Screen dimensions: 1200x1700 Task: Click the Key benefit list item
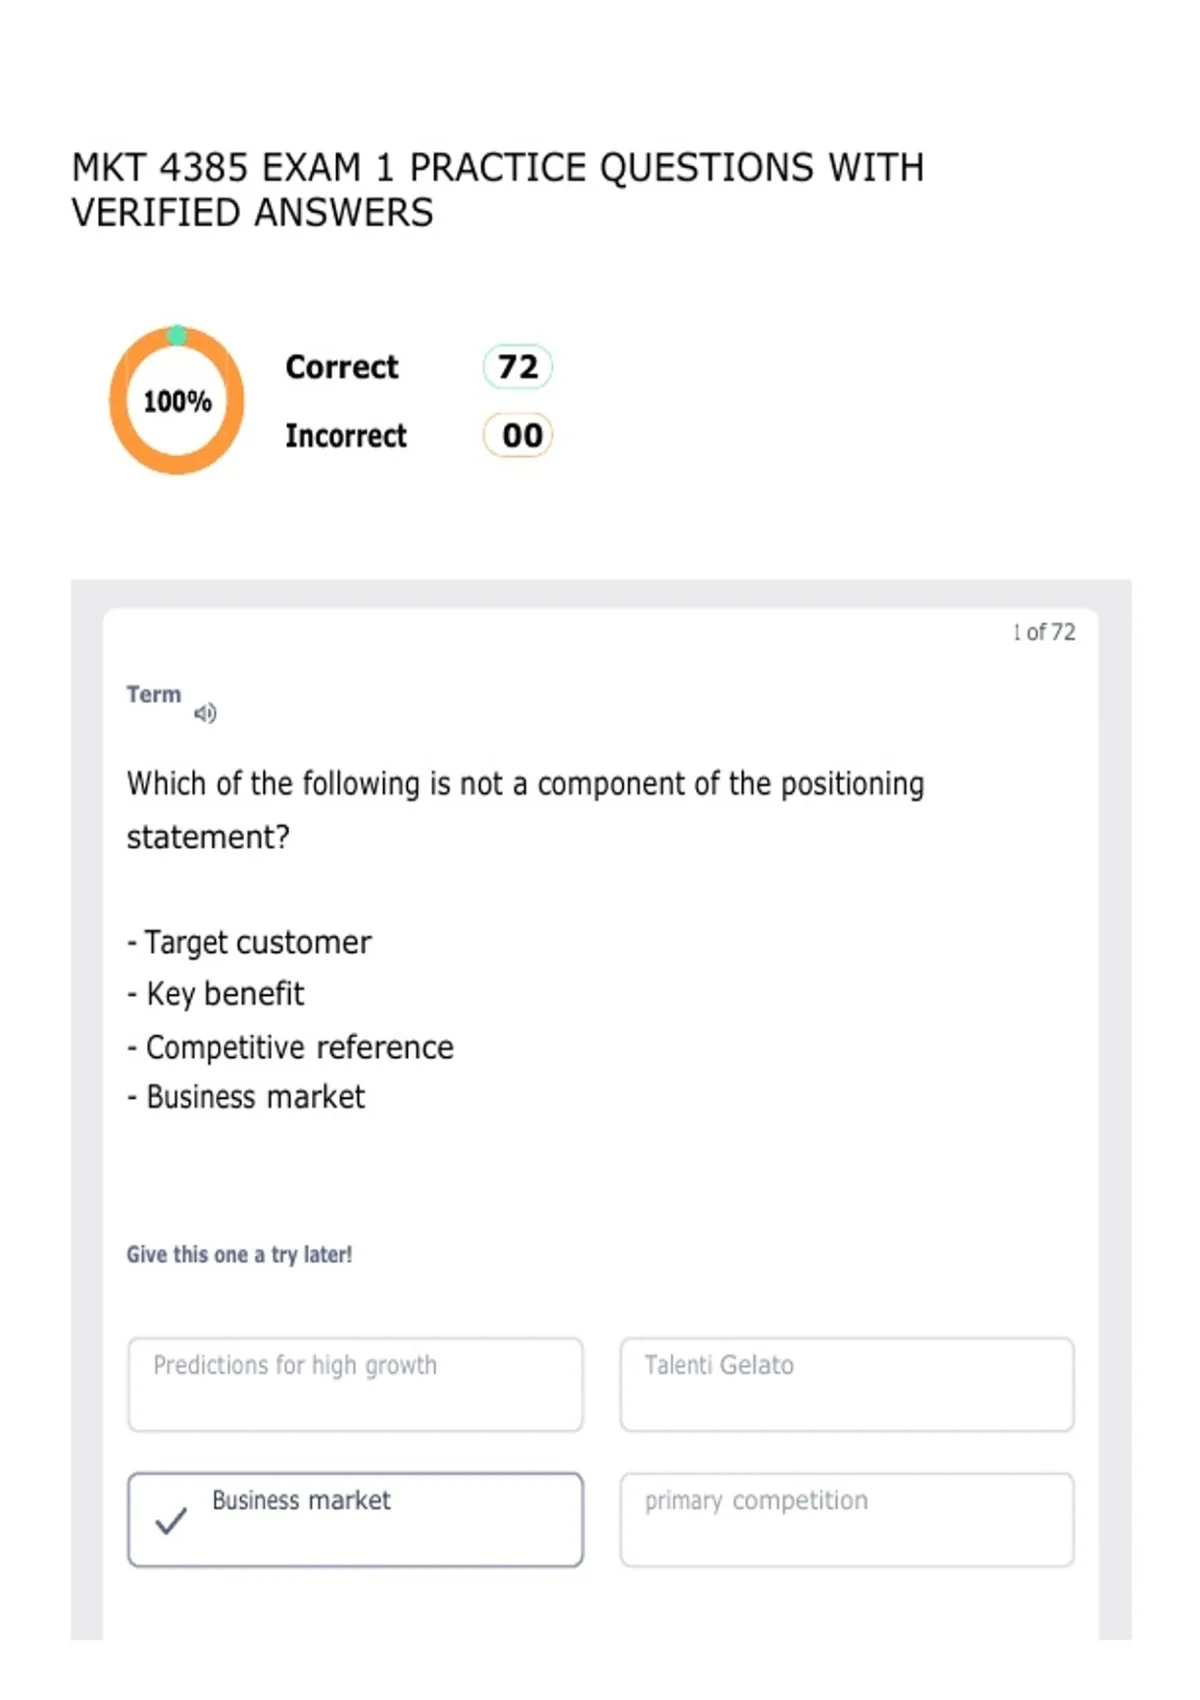point(215,994)
